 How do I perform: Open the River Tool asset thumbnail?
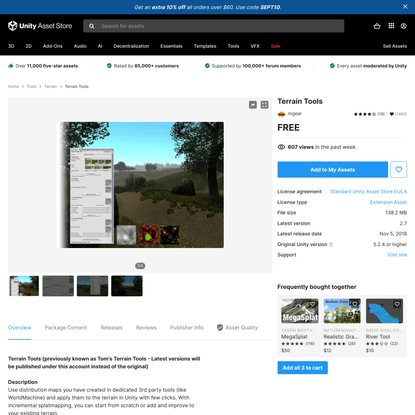[x=384, y=311]
